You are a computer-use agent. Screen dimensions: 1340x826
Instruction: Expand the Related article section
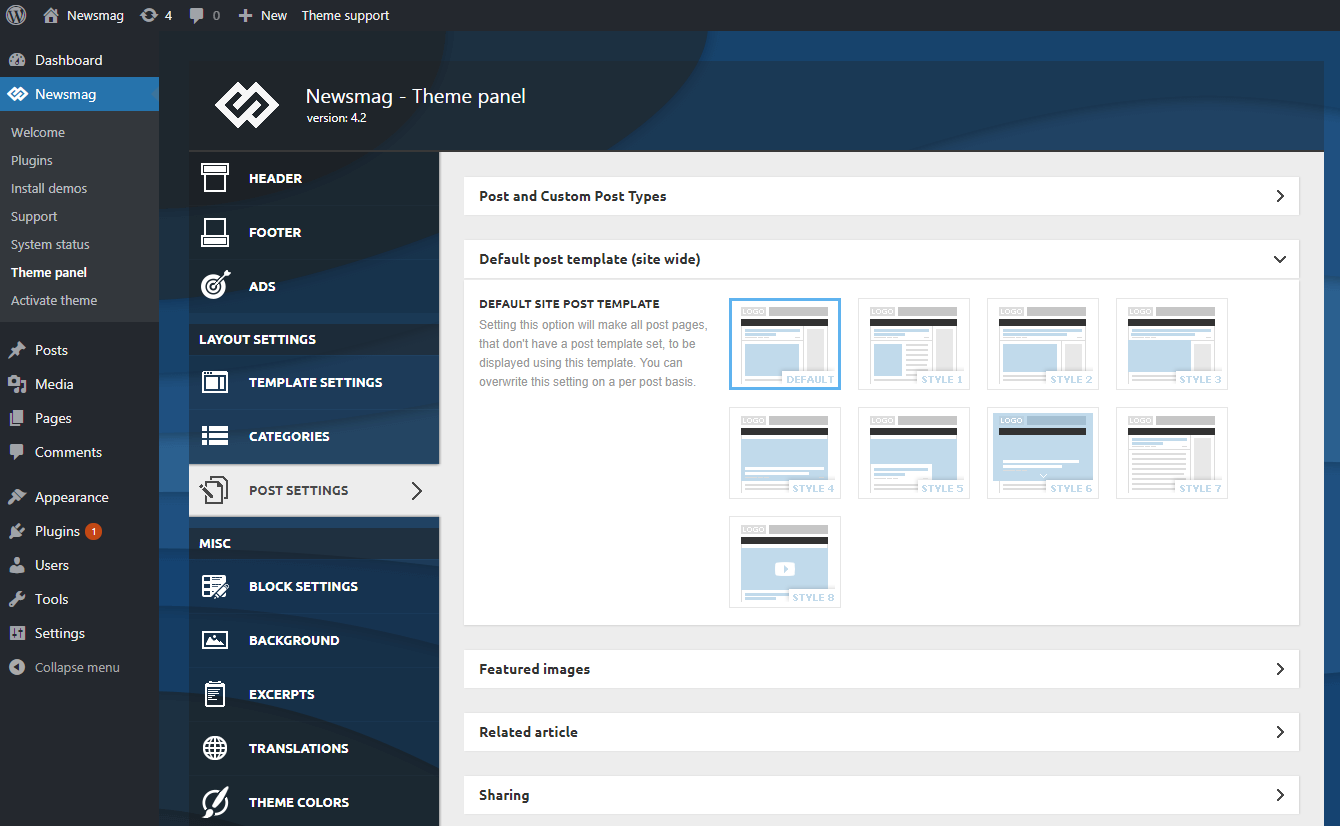(x=881, y=732)
